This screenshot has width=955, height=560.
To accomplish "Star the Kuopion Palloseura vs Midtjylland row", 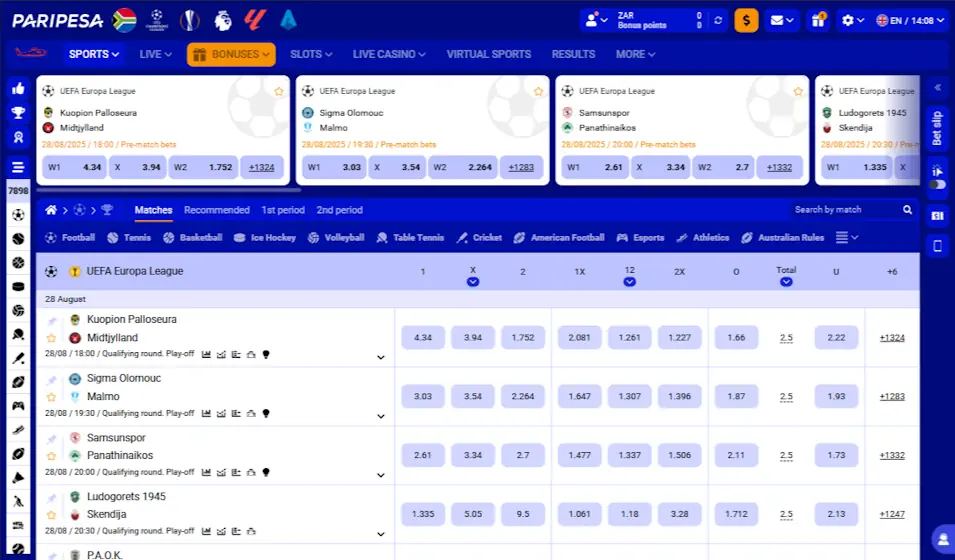I will (52, 338).
